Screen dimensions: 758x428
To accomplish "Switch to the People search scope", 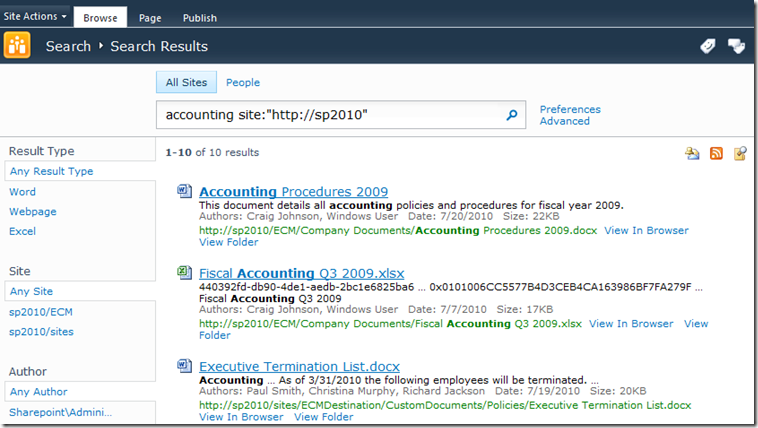I will click(x=243, y=83).
